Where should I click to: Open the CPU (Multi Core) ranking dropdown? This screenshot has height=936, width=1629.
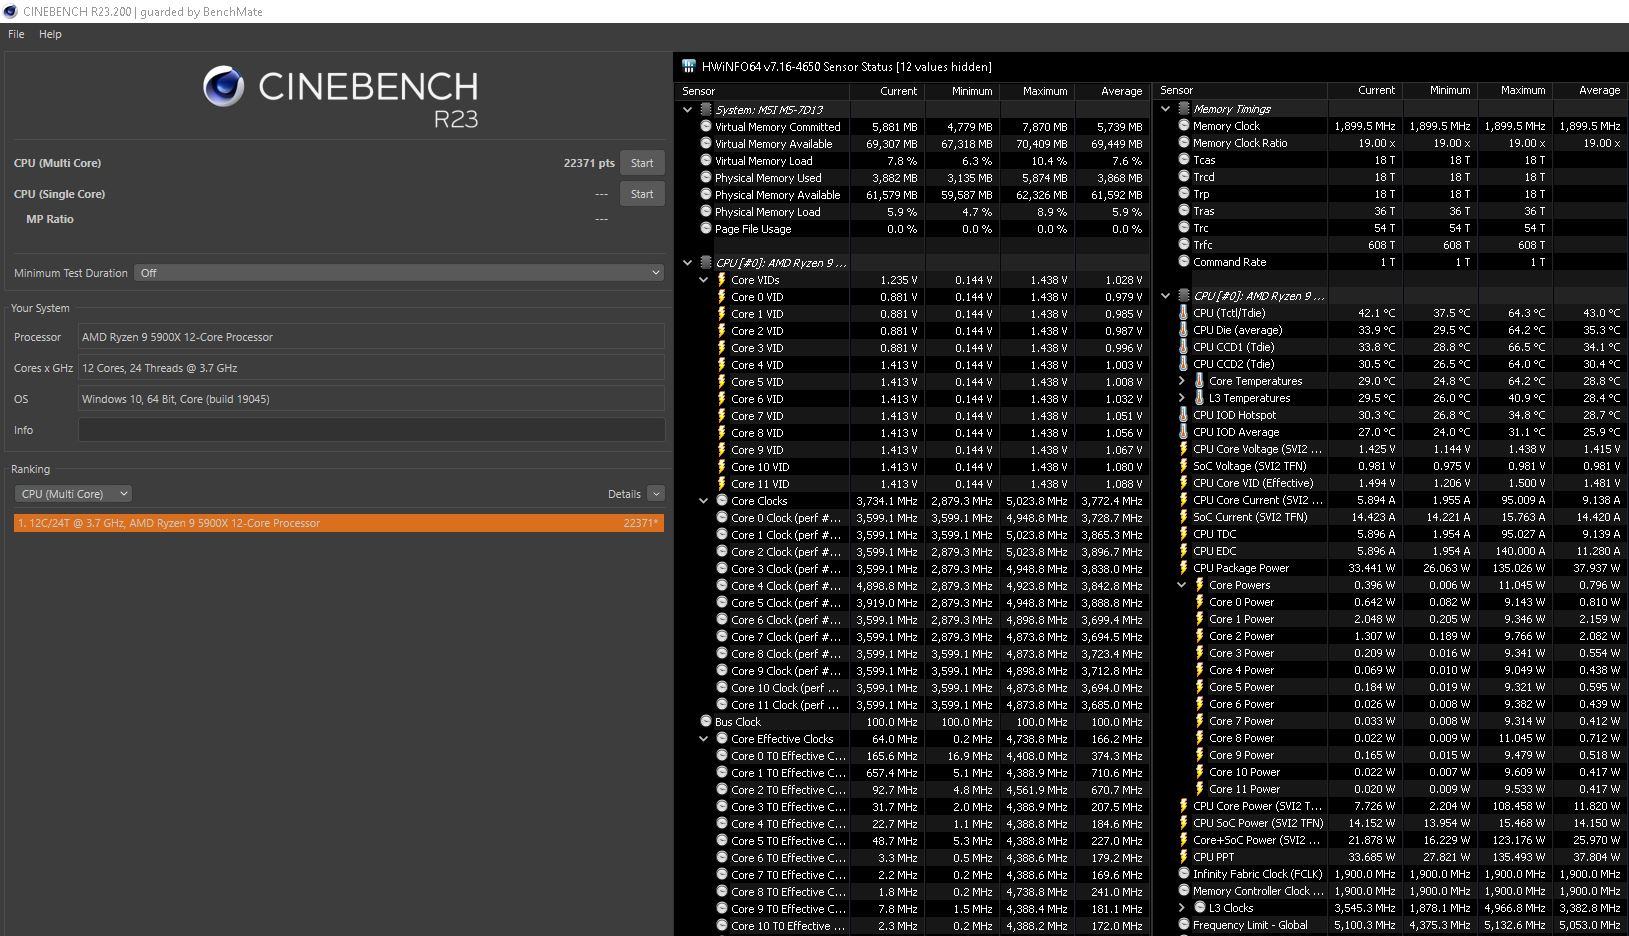click(x=73, y=494)
